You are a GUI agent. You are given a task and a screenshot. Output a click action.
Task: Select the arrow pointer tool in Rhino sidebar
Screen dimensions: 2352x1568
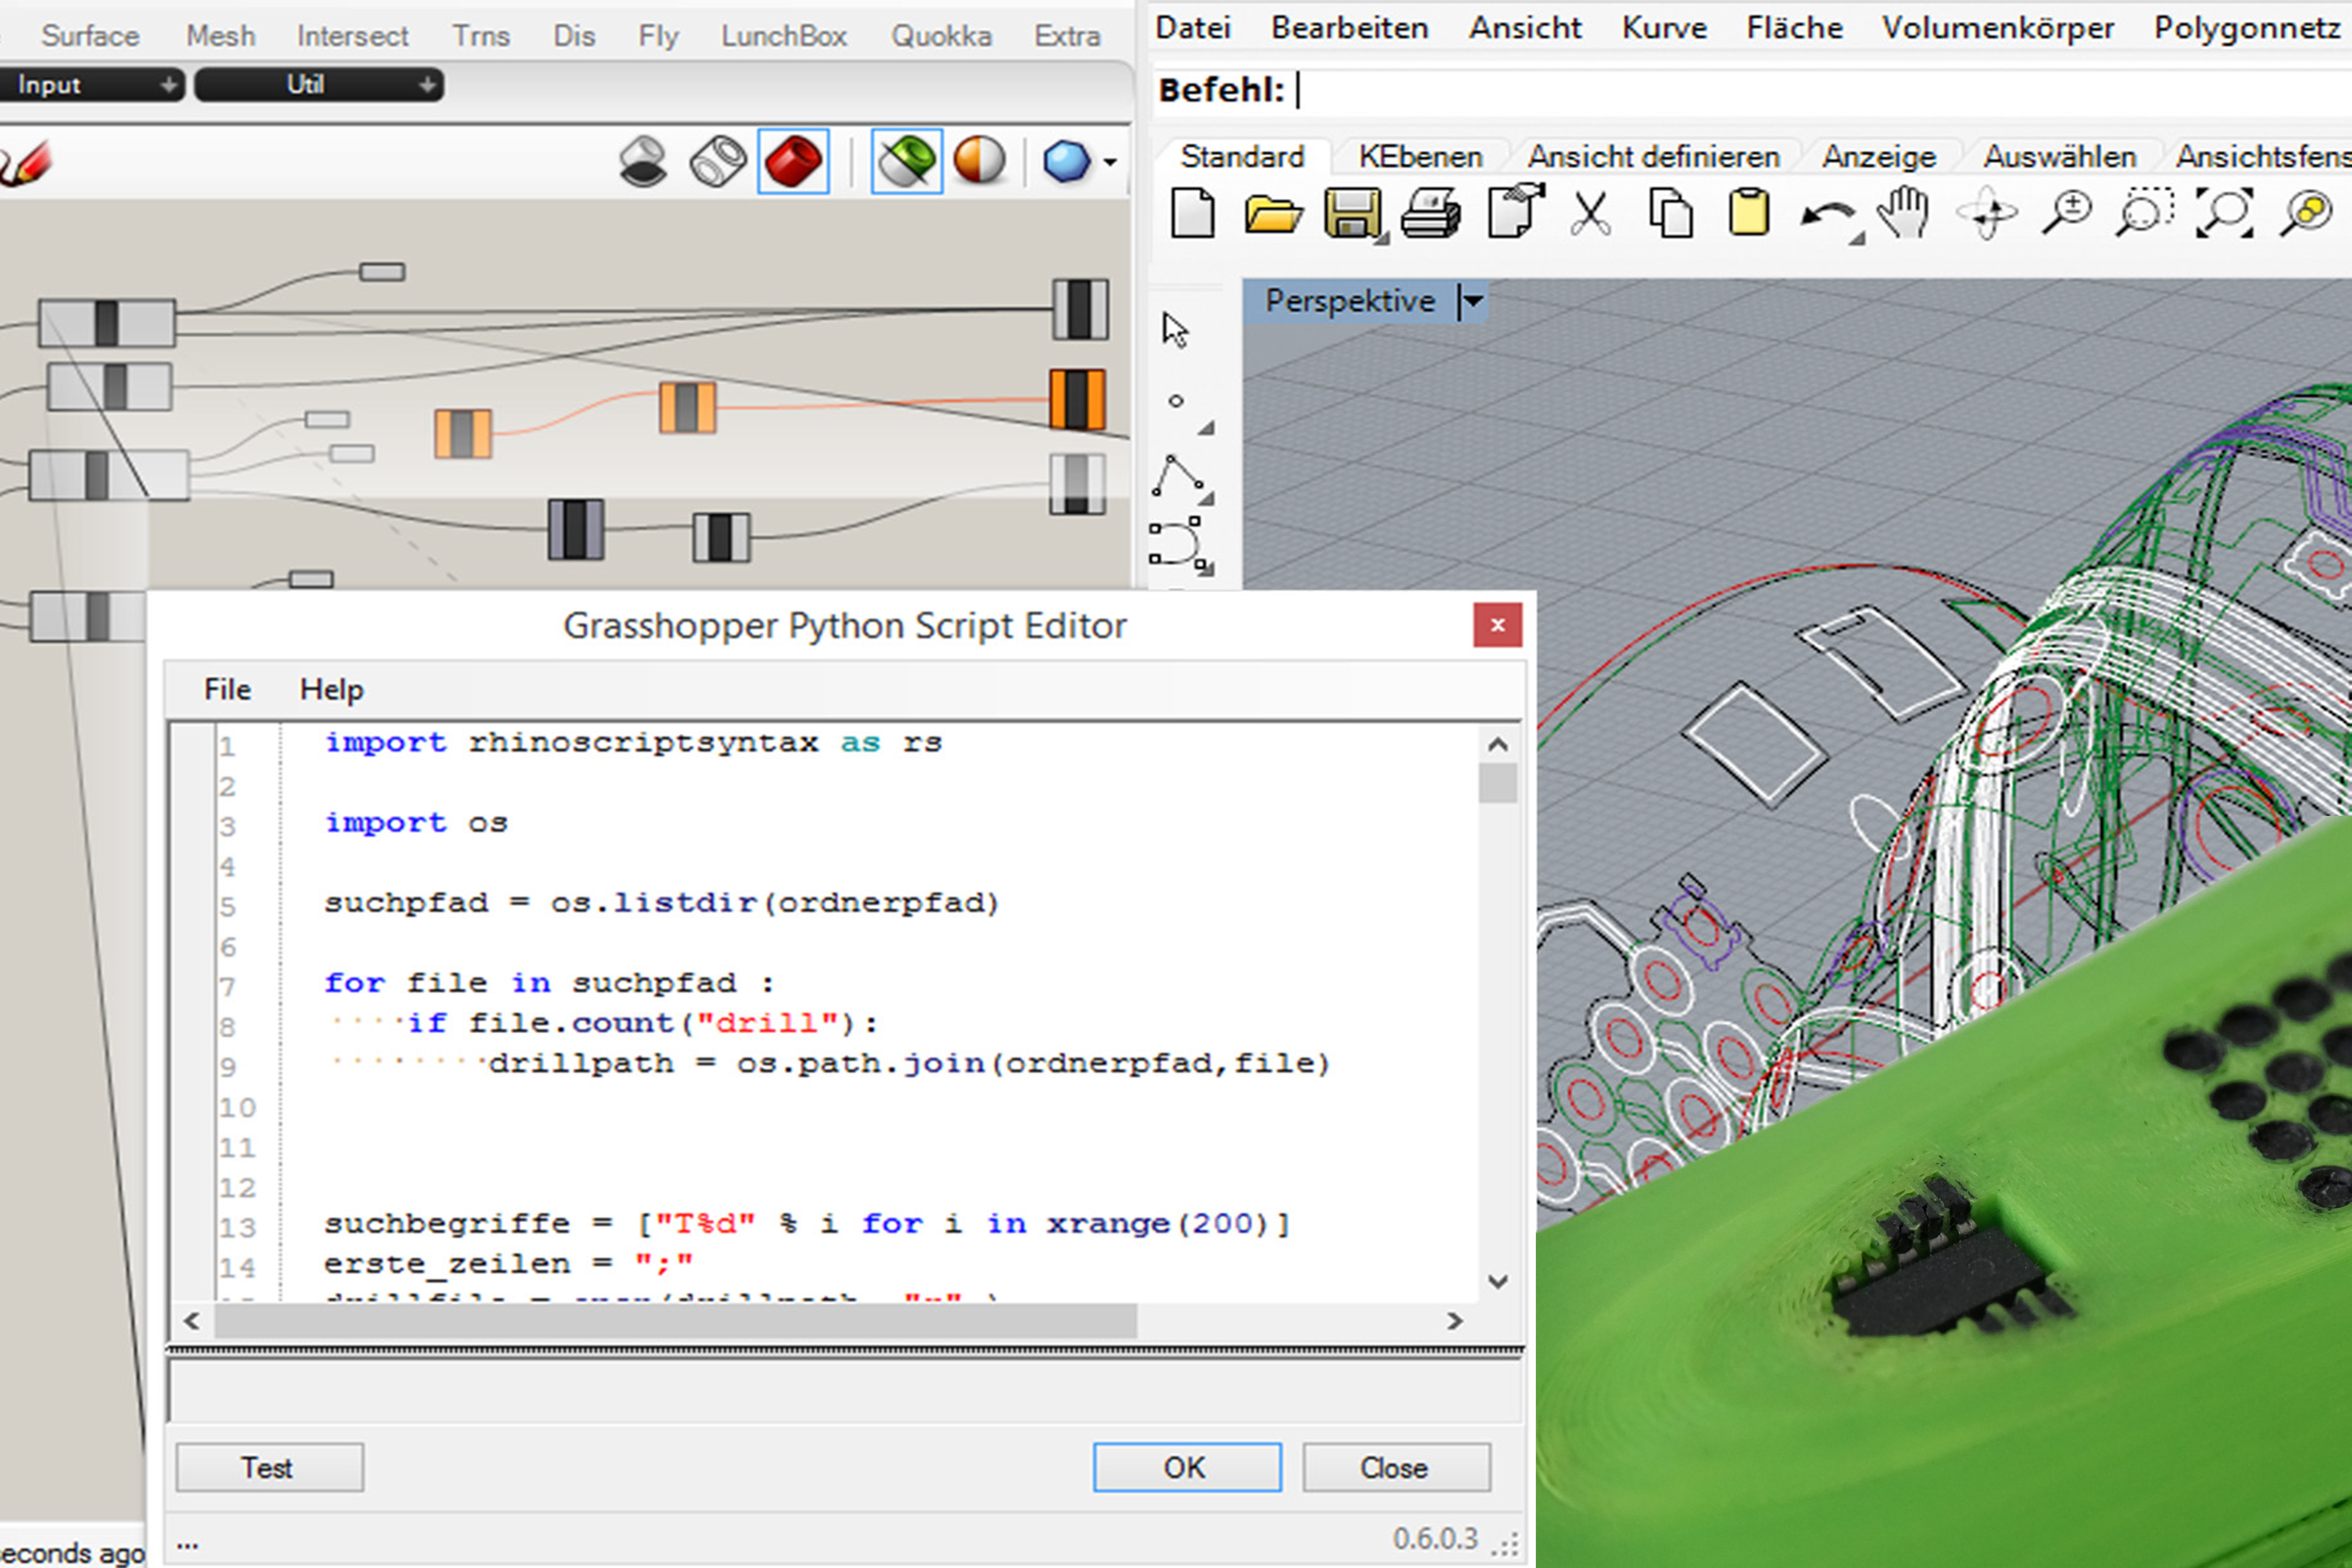(1175, 330)
